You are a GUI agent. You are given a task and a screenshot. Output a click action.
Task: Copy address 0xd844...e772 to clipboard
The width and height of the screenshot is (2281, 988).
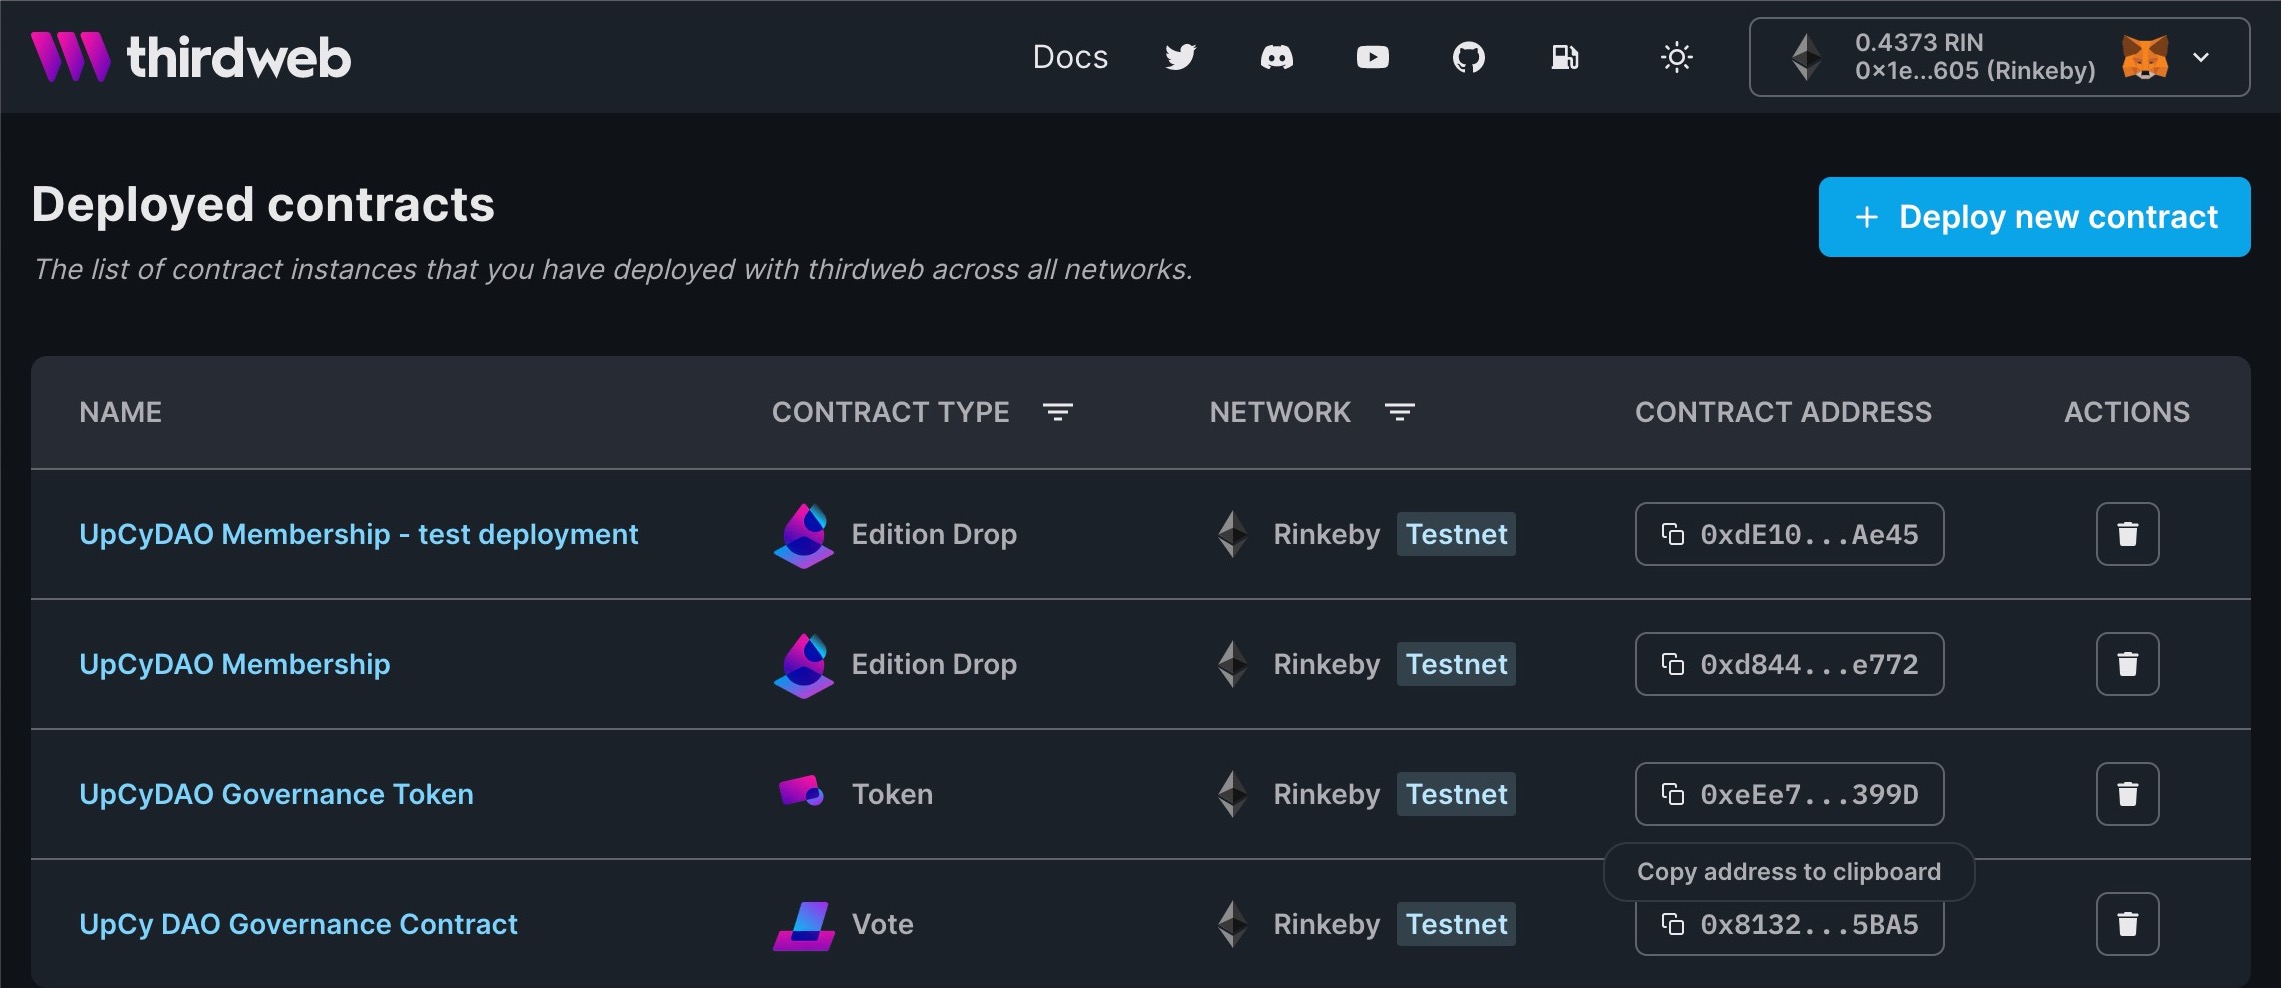[x=1789, y=664]
